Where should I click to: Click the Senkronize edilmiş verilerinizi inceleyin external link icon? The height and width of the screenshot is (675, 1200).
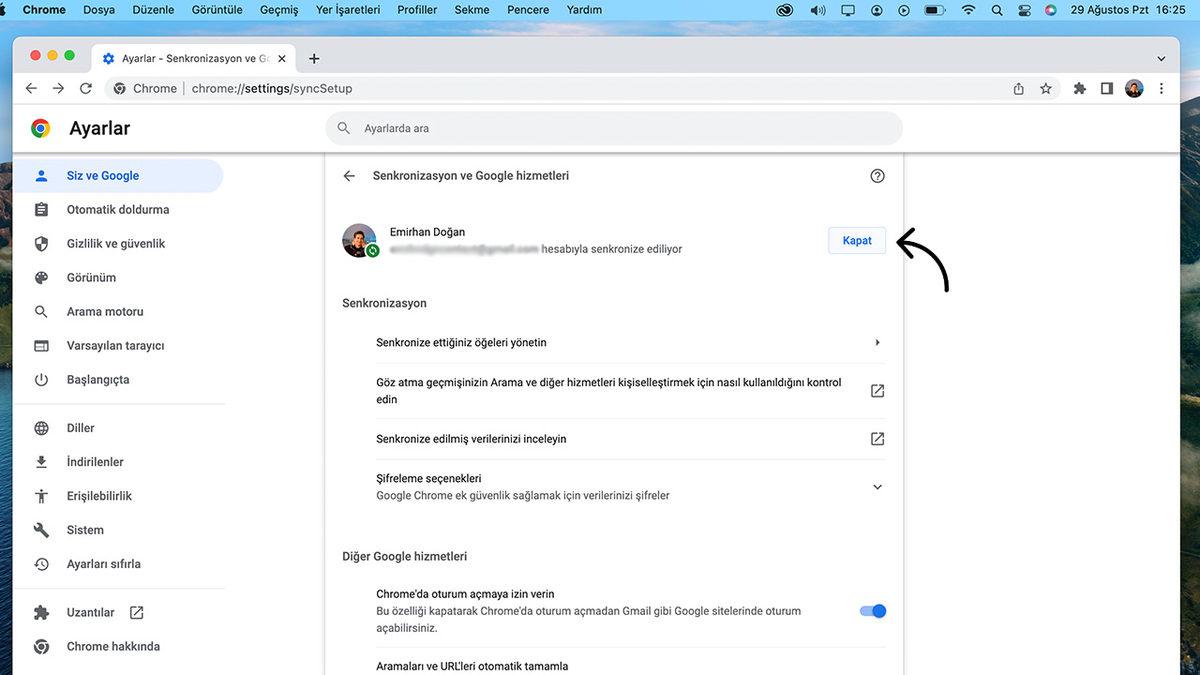[x=877, y=438]
